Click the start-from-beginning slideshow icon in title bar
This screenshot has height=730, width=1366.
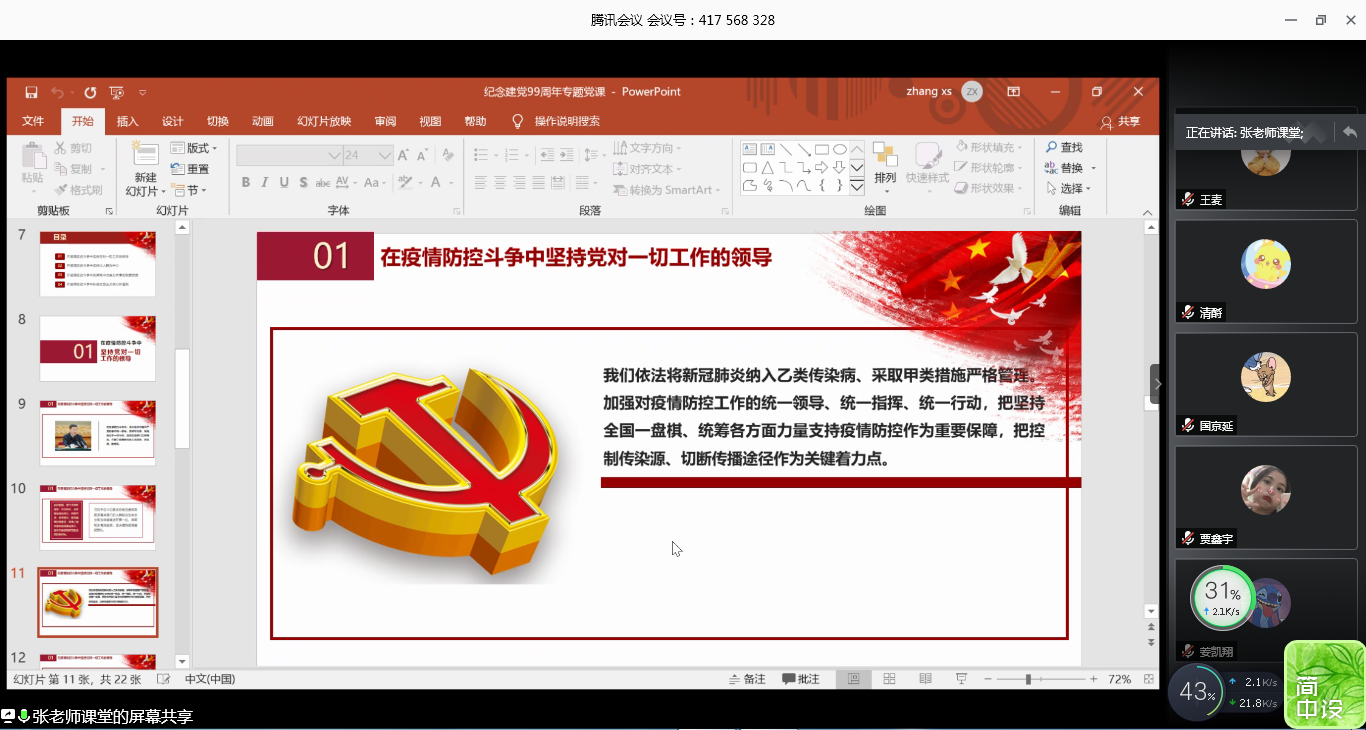tap(117, 92)
